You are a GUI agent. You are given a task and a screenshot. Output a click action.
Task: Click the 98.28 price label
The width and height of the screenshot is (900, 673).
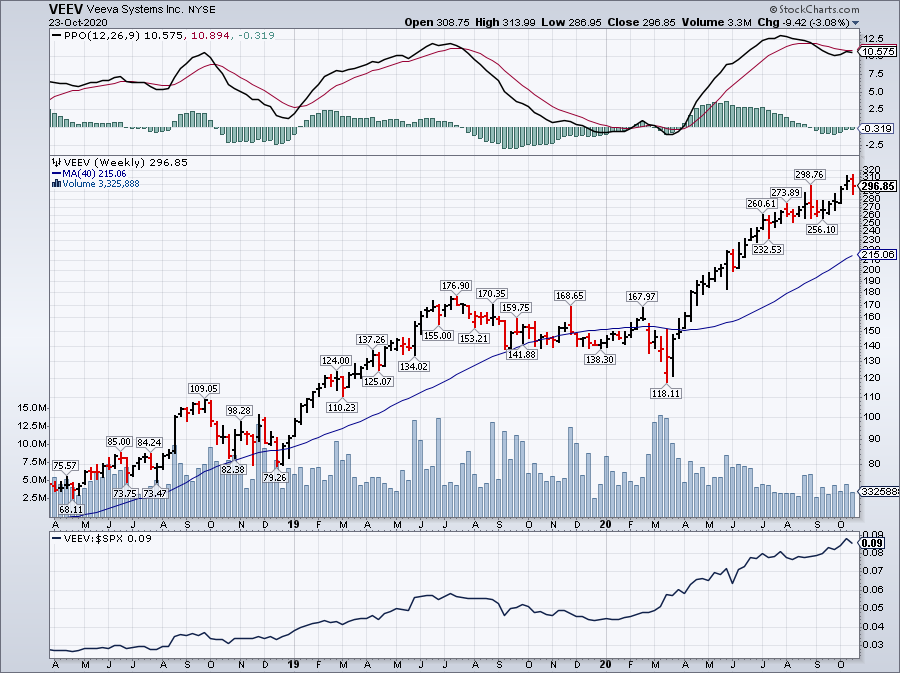[239, 411]
